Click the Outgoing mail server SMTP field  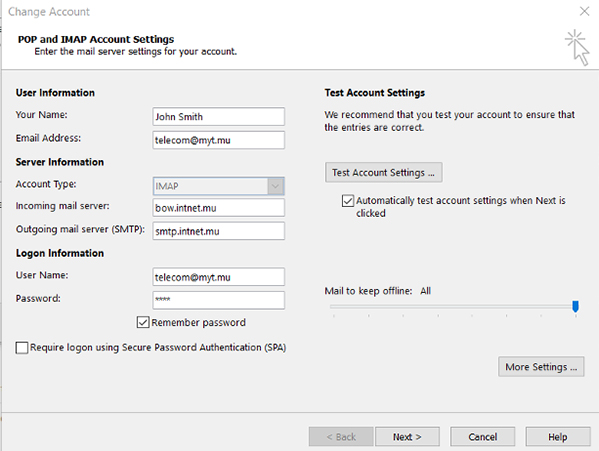[219, 231]
